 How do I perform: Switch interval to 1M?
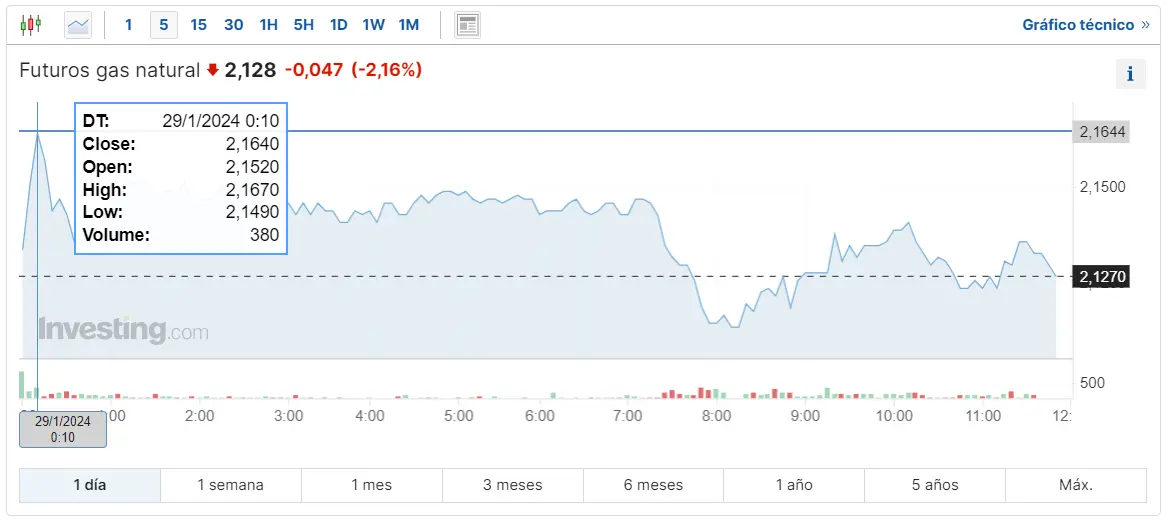coord(408,24)
